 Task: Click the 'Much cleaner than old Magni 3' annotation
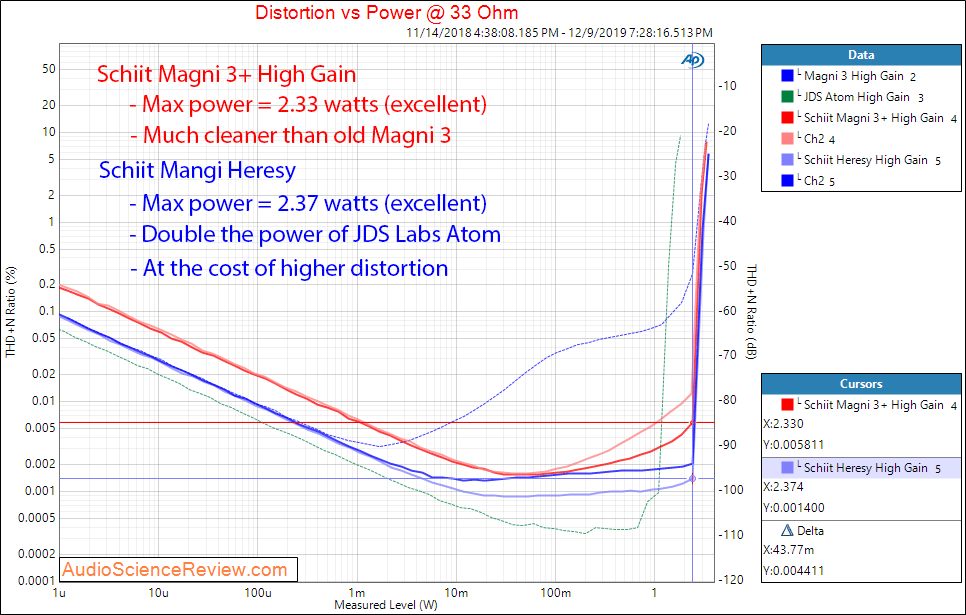(290, 135)
